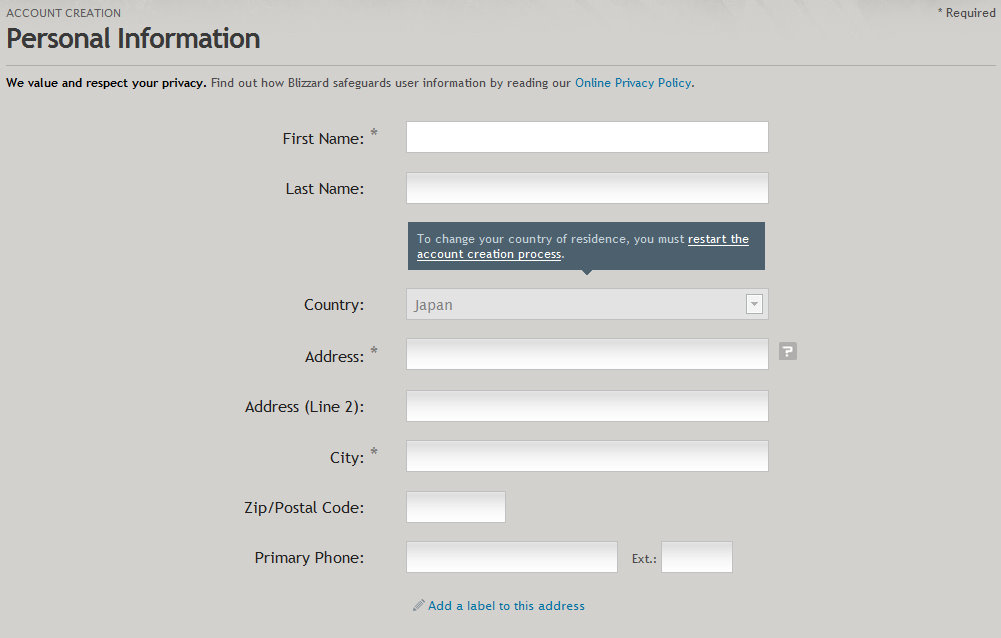Click the Zip/Postal Code label

(304, 508)
